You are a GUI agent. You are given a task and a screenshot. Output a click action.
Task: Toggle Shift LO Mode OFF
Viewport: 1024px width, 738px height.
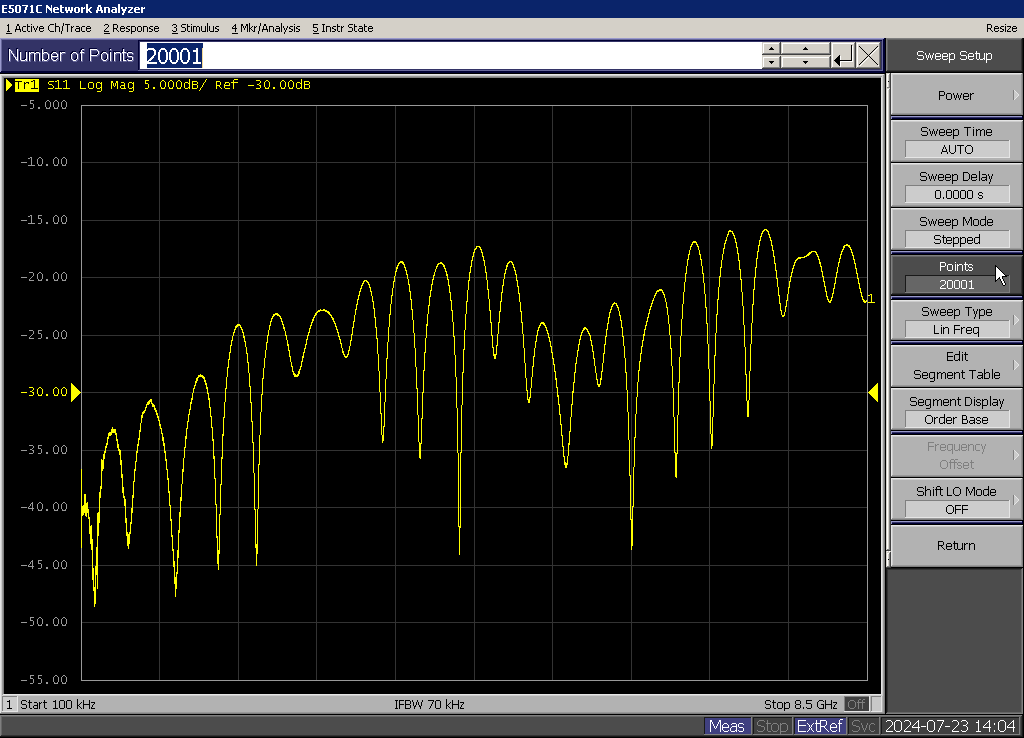coord(956,500)
